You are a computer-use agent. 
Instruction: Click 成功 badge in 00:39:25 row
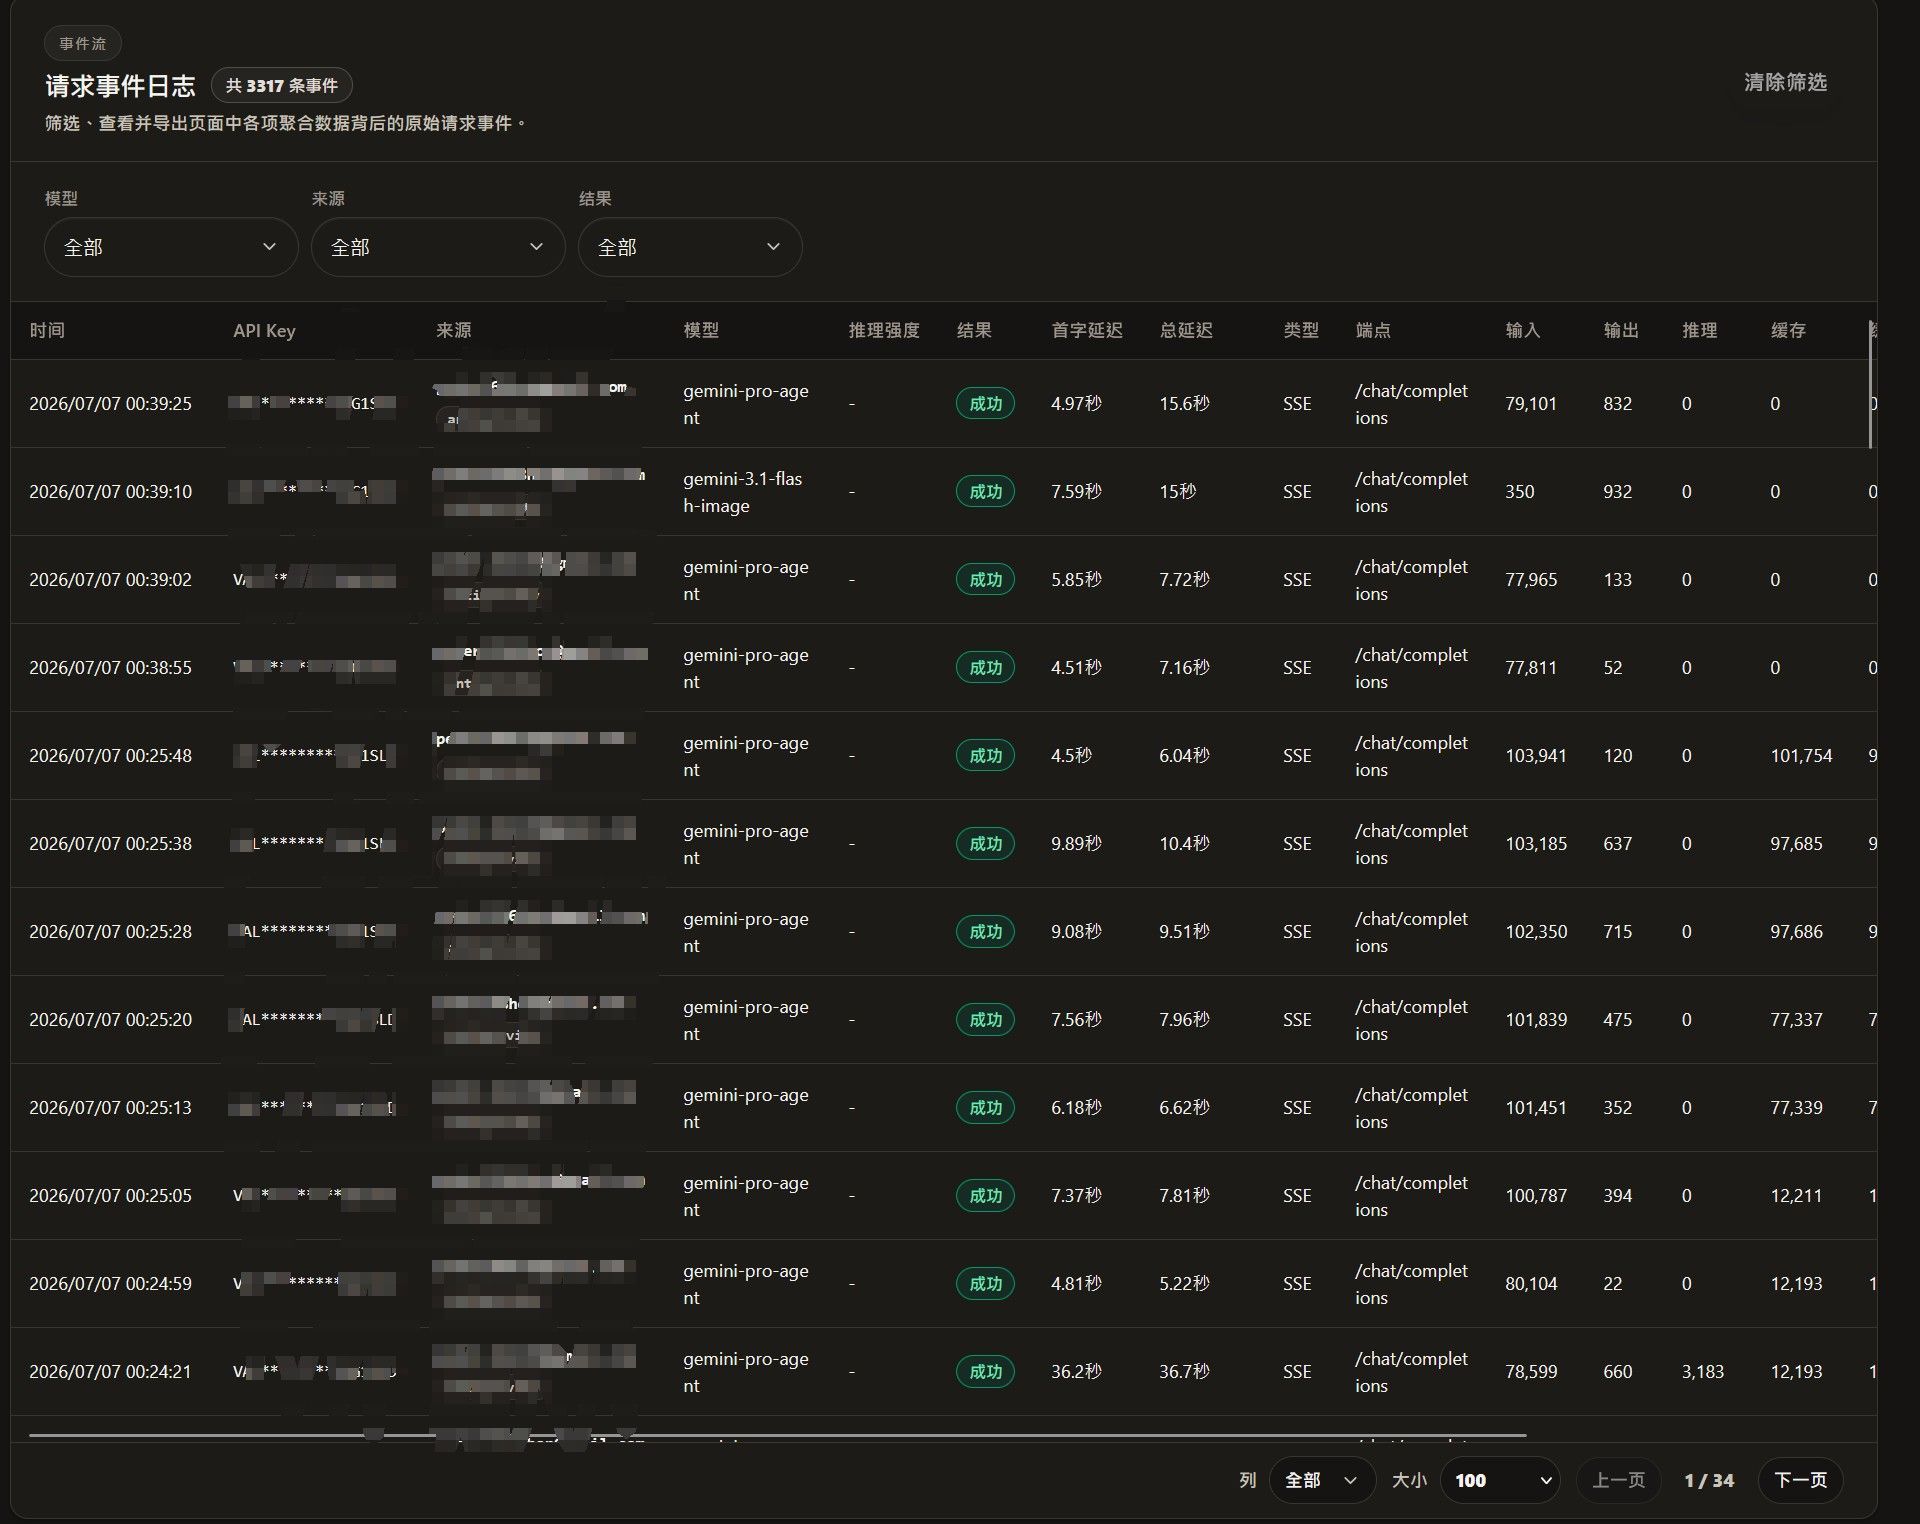point(985,404)
